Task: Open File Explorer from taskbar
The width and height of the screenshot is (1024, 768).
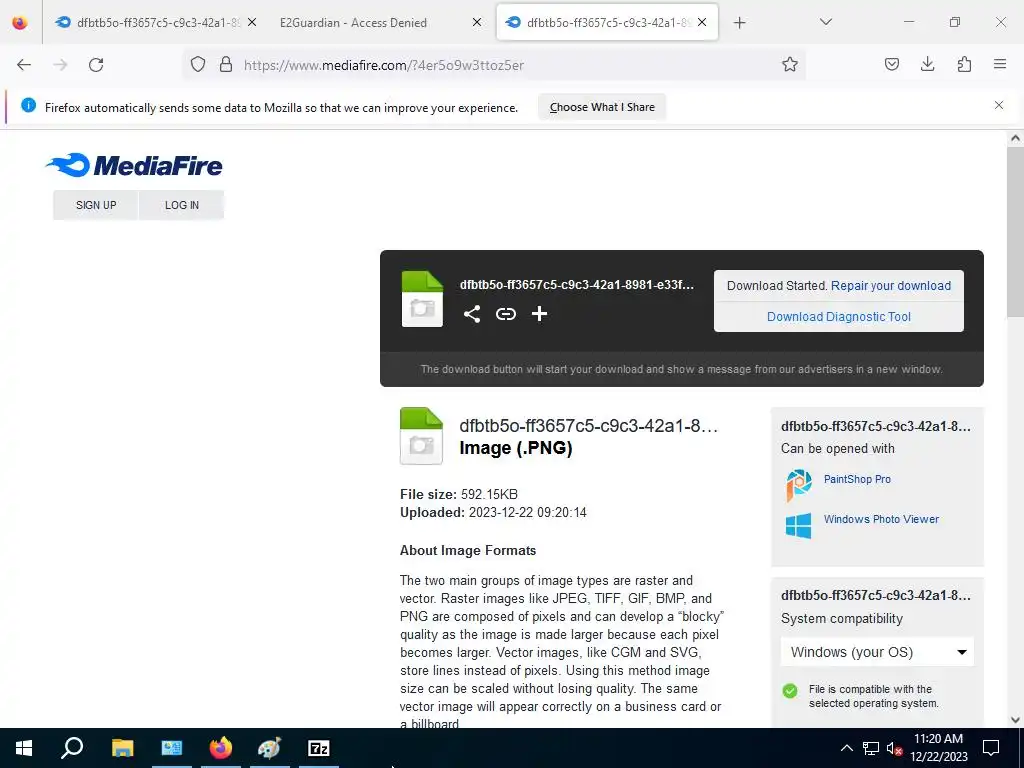Action: 122,748
